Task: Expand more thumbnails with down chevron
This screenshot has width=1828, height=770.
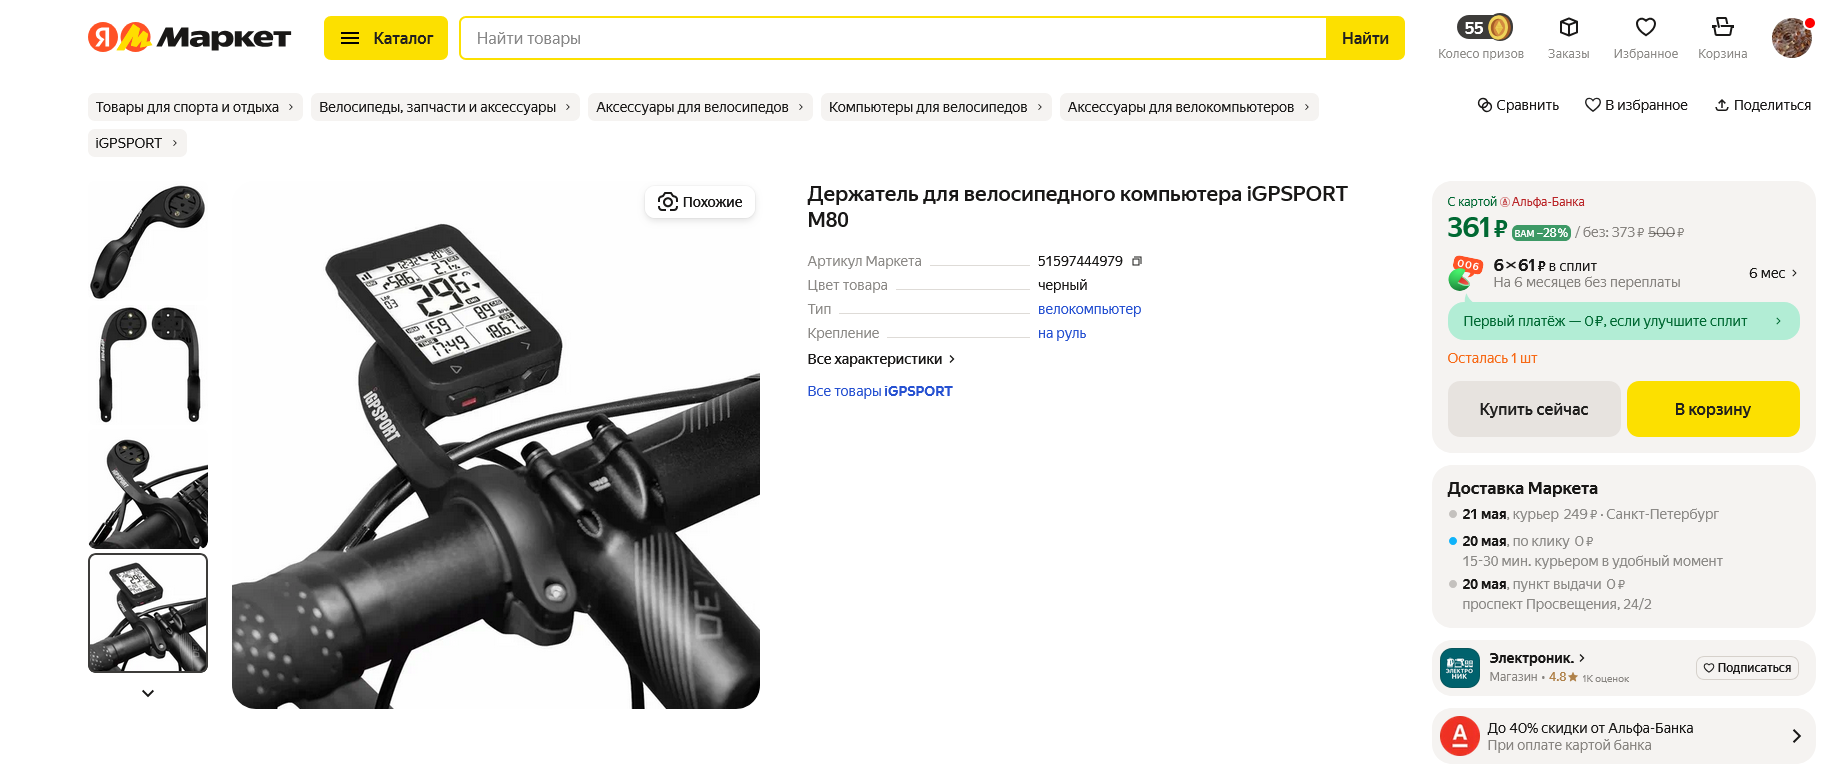Action: (x=148, y=693)
